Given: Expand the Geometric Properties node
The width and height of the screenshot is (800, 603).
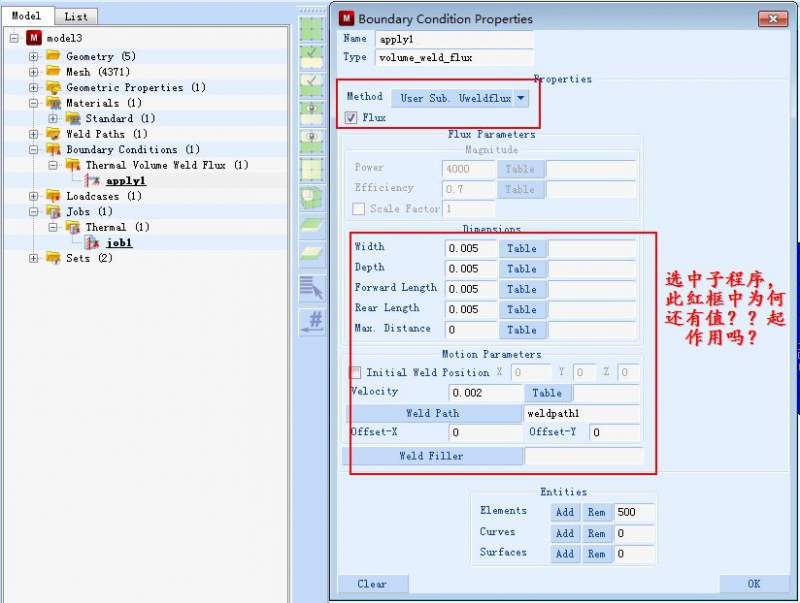Looking at the screenshot, I should (34, 87).
